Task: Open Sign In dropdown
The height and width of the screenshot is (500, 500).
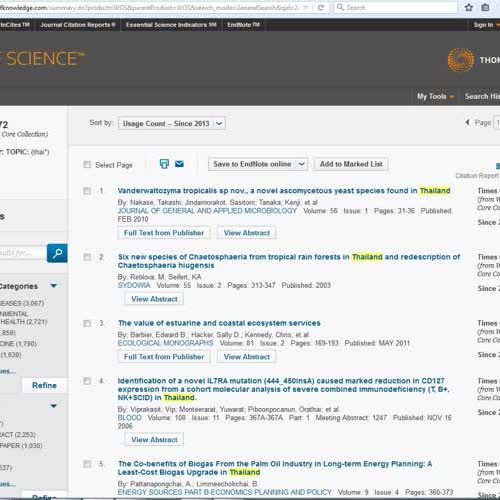Action: click(487, 25)
